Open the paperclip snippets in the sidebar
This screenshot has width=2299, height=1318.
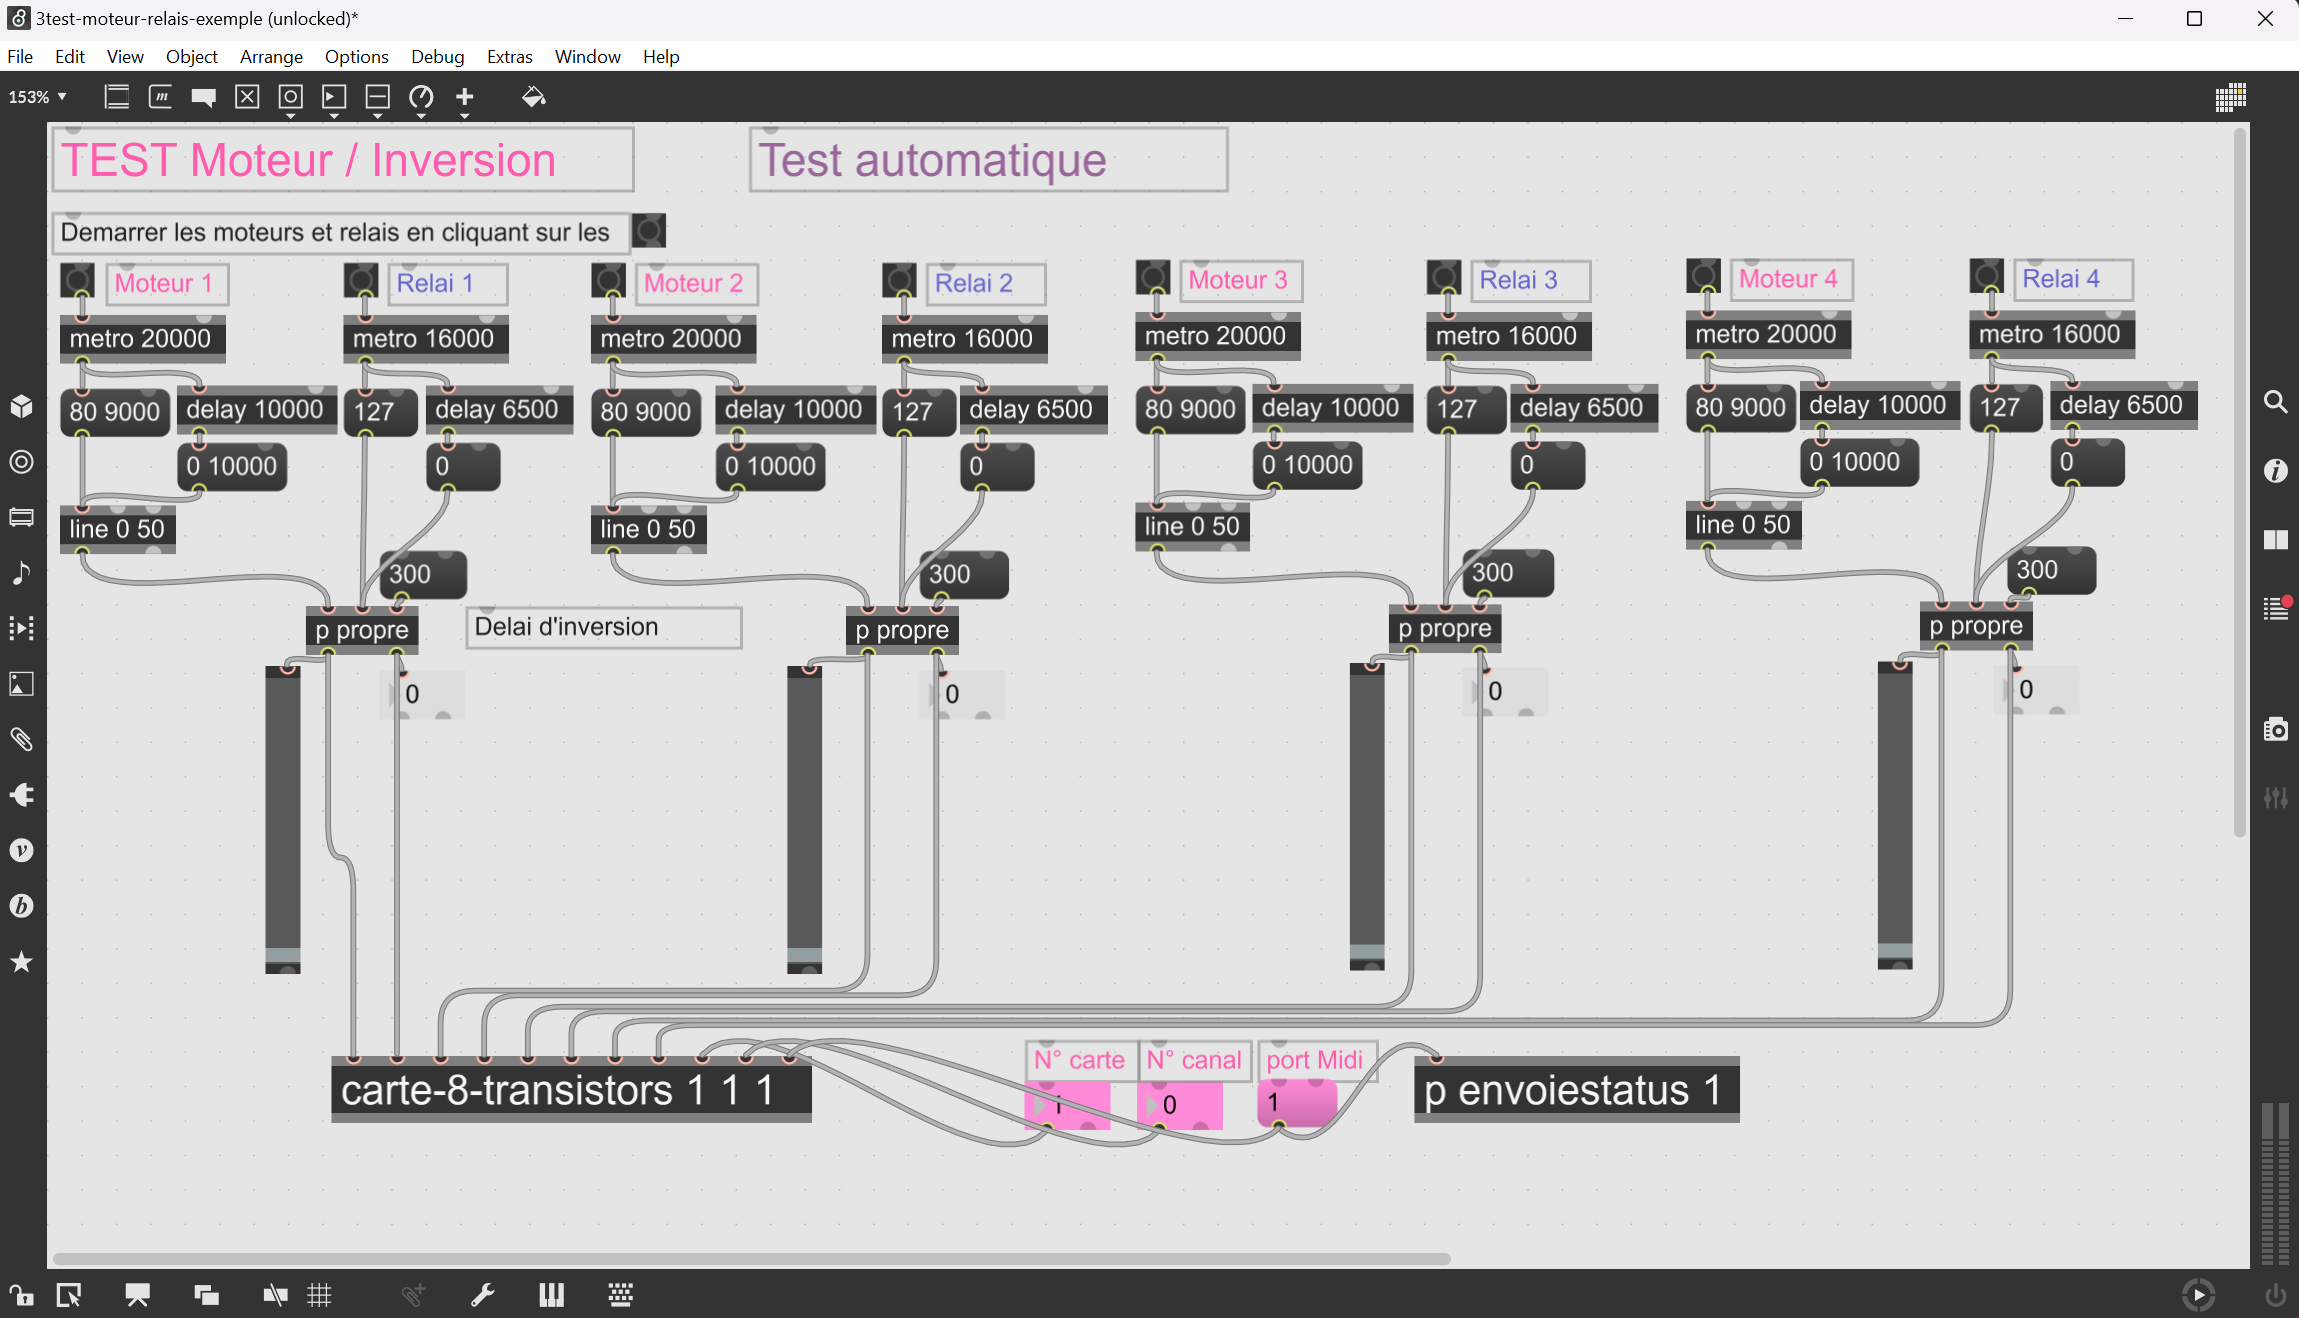point(22,739)
